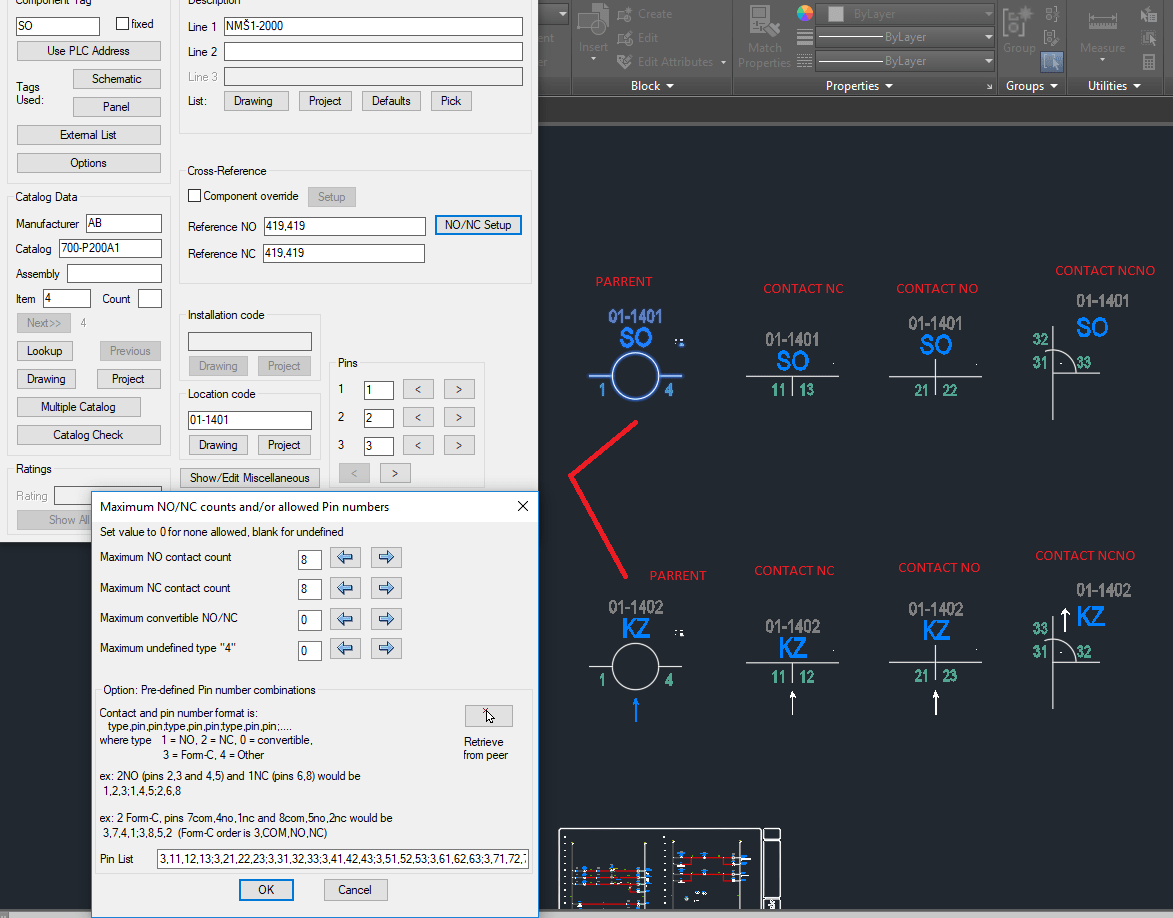Click Quick Select icon in Utilities
The image size is (1173, 918).
(x=1149, y=13)
